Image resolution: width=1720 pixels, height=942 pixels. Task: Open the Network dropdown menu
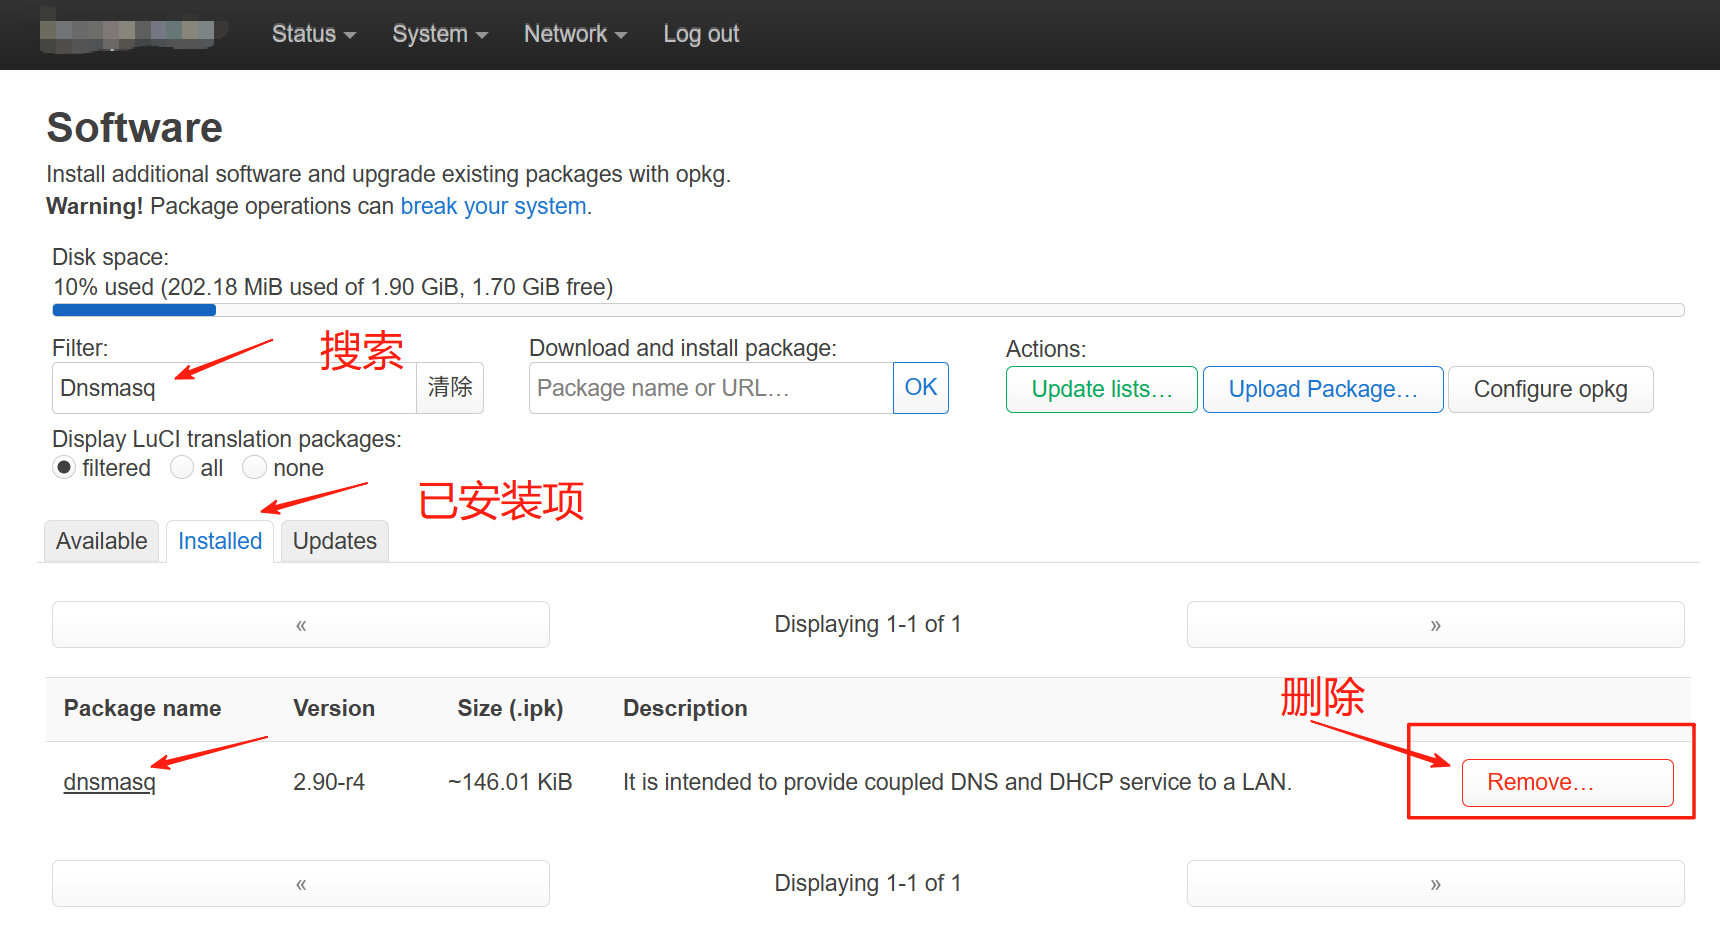coord(575,34)
